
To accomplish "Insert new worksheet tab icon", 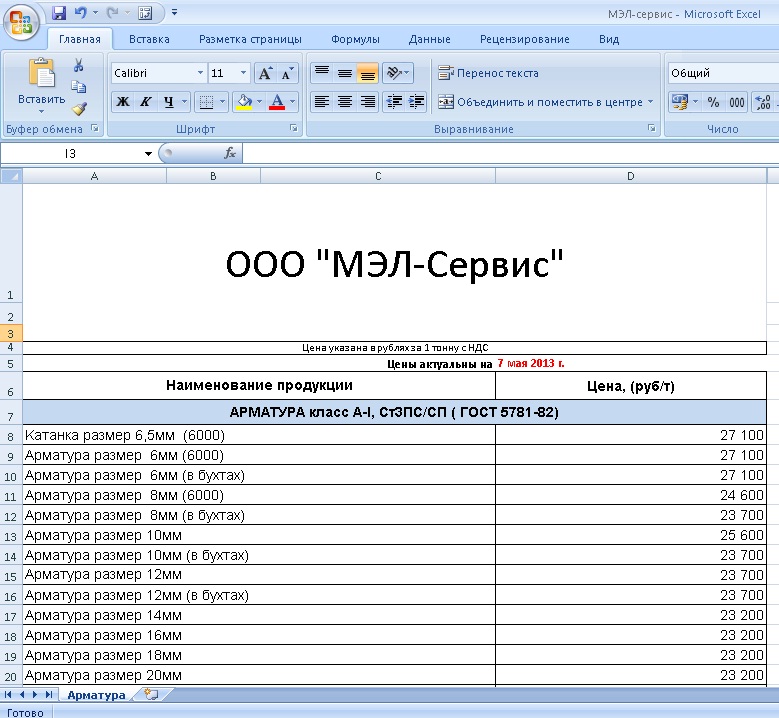I will [x=152, y=694].
